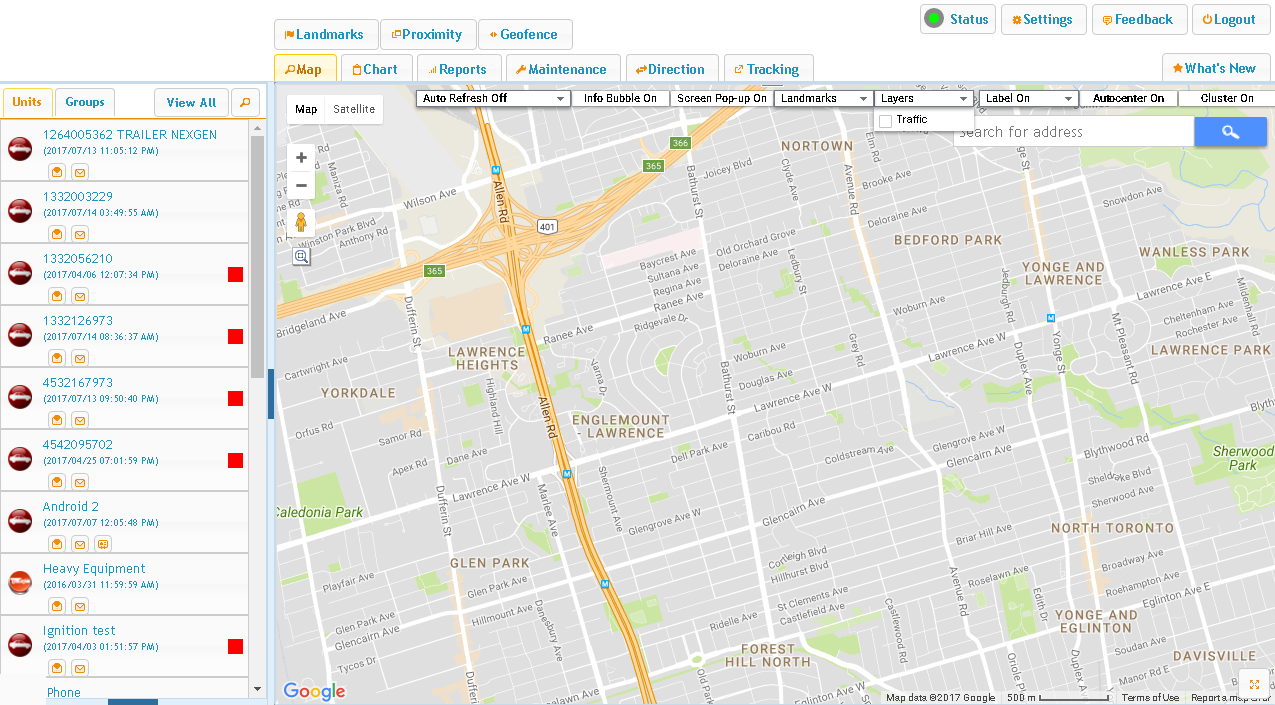Click the zoom-area magnifier below the pegman
Image resolution: width=1275 pixels, height=705 pixels.
click(x=301, y=257)
